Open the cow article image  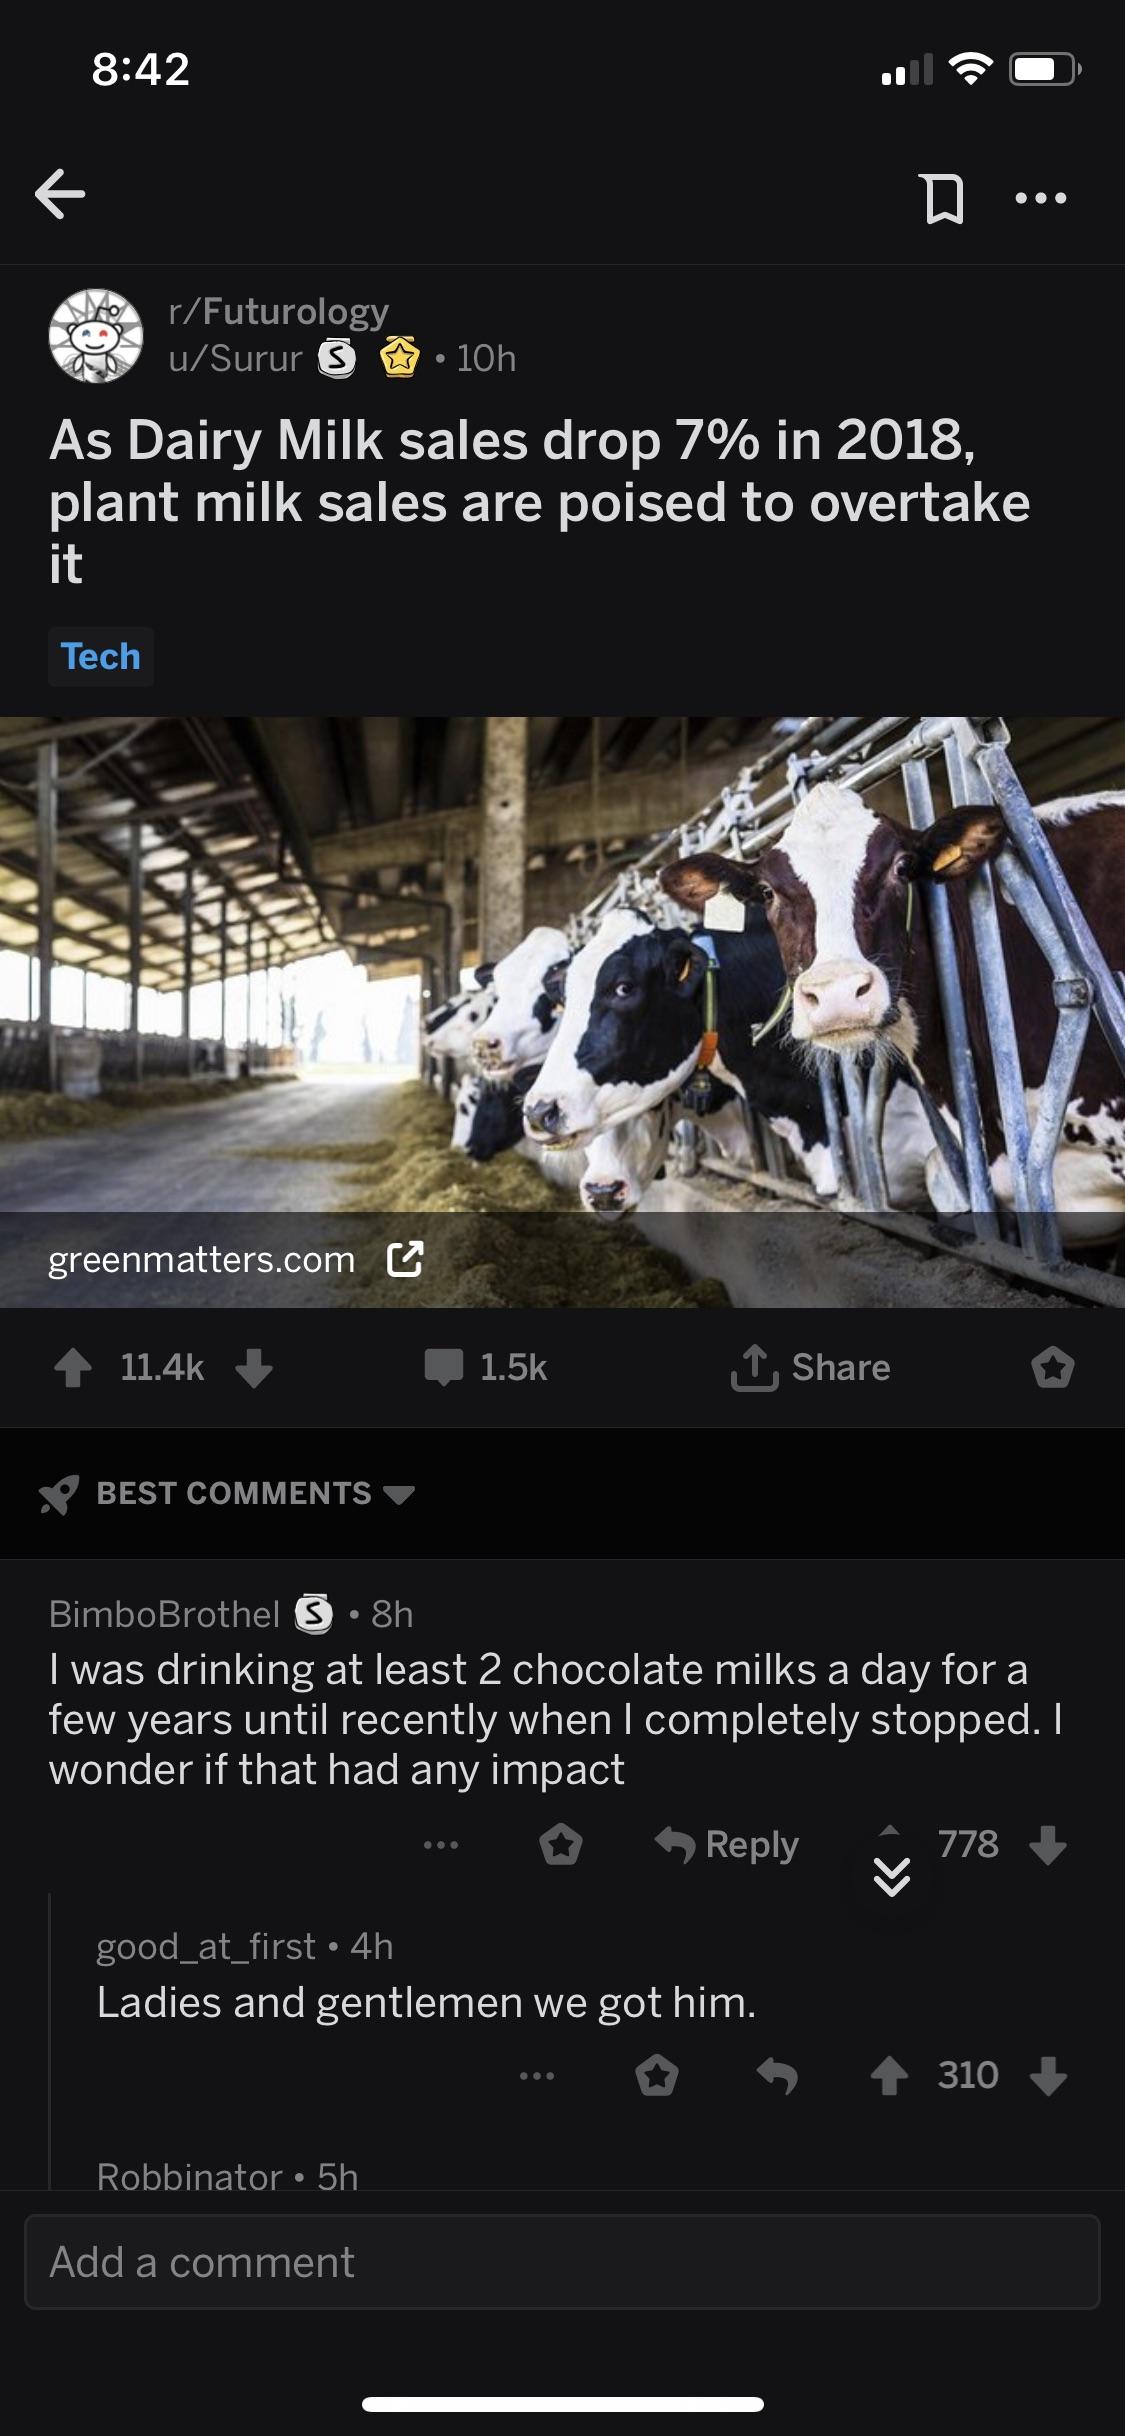click(562, 960)
